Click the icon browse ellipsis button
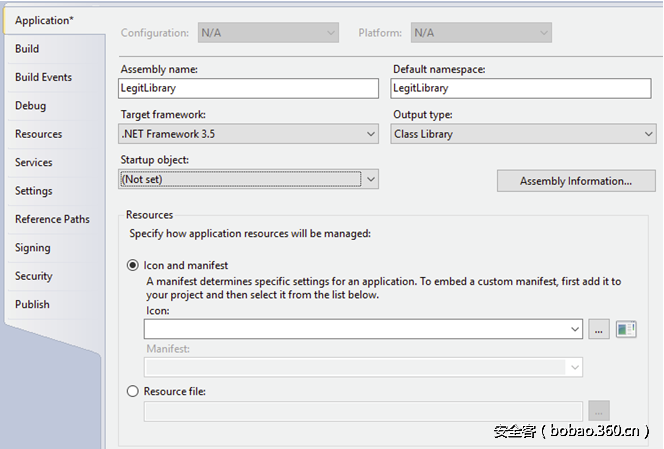The height and width of the screenshot is (449, 664). pos(598,329)
